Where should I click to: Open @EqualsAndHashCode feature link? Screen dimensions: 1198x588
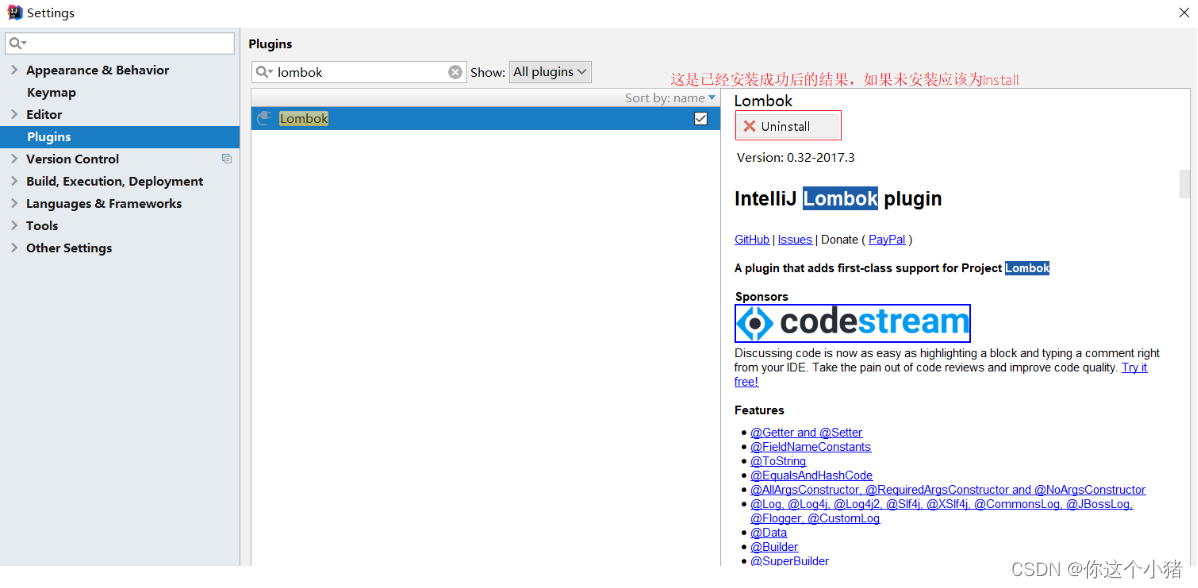(x=811, y=475)
